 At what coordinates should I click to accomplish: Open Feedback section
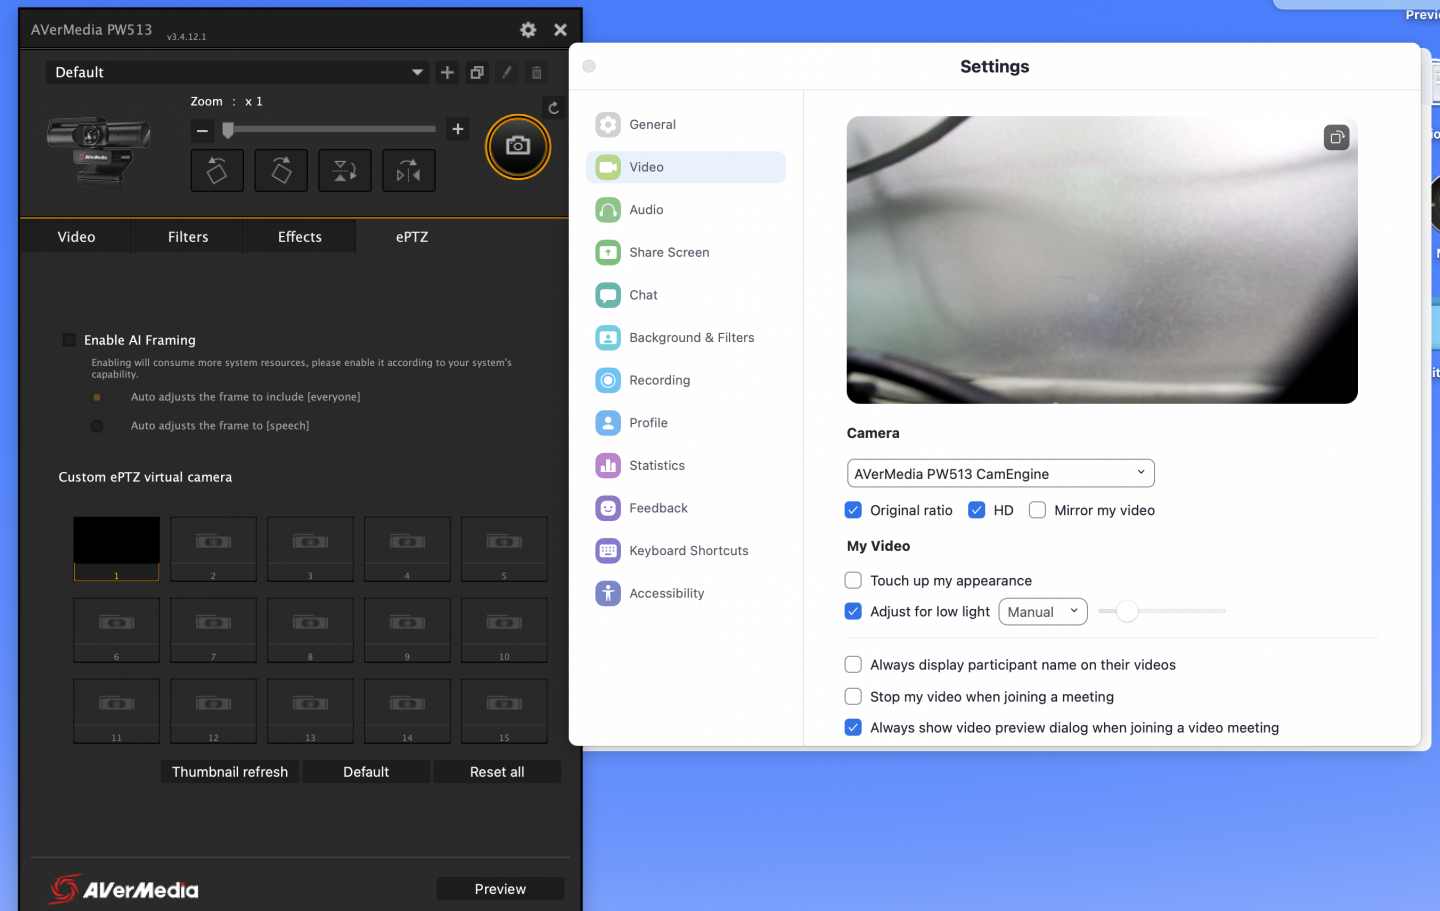[686, 508]
